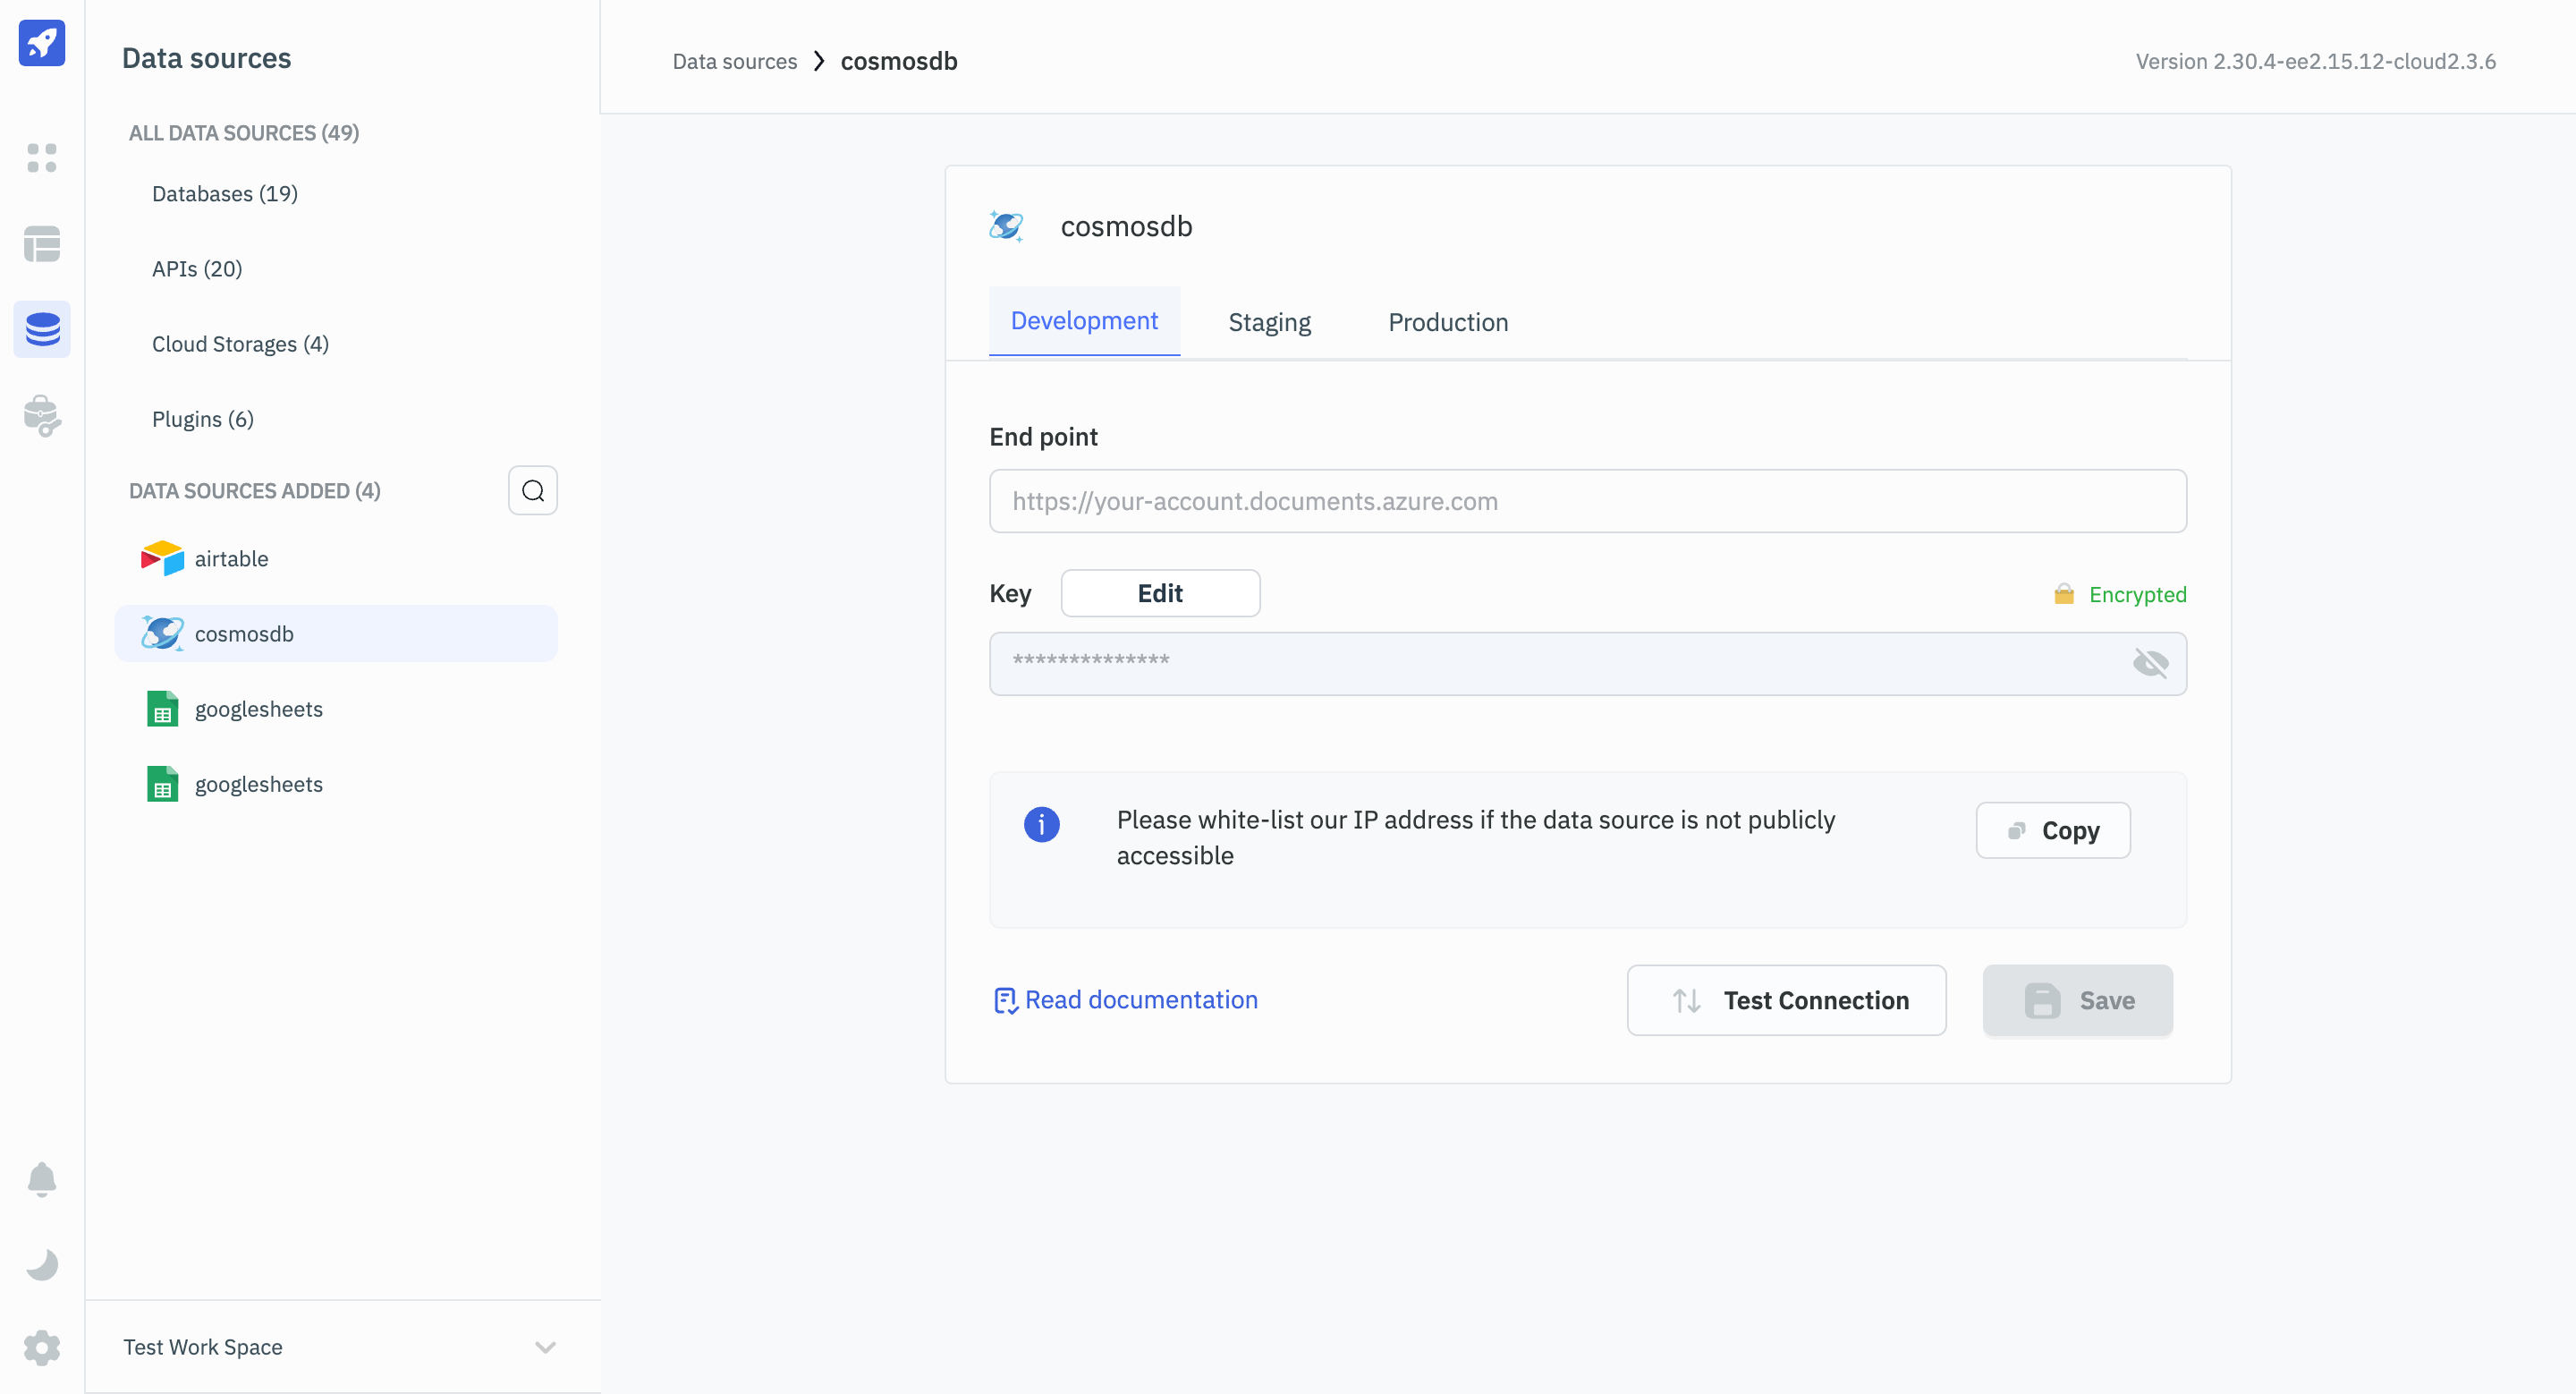
Task: Click the Edit button for Key field
Action: pos(1160,592)
